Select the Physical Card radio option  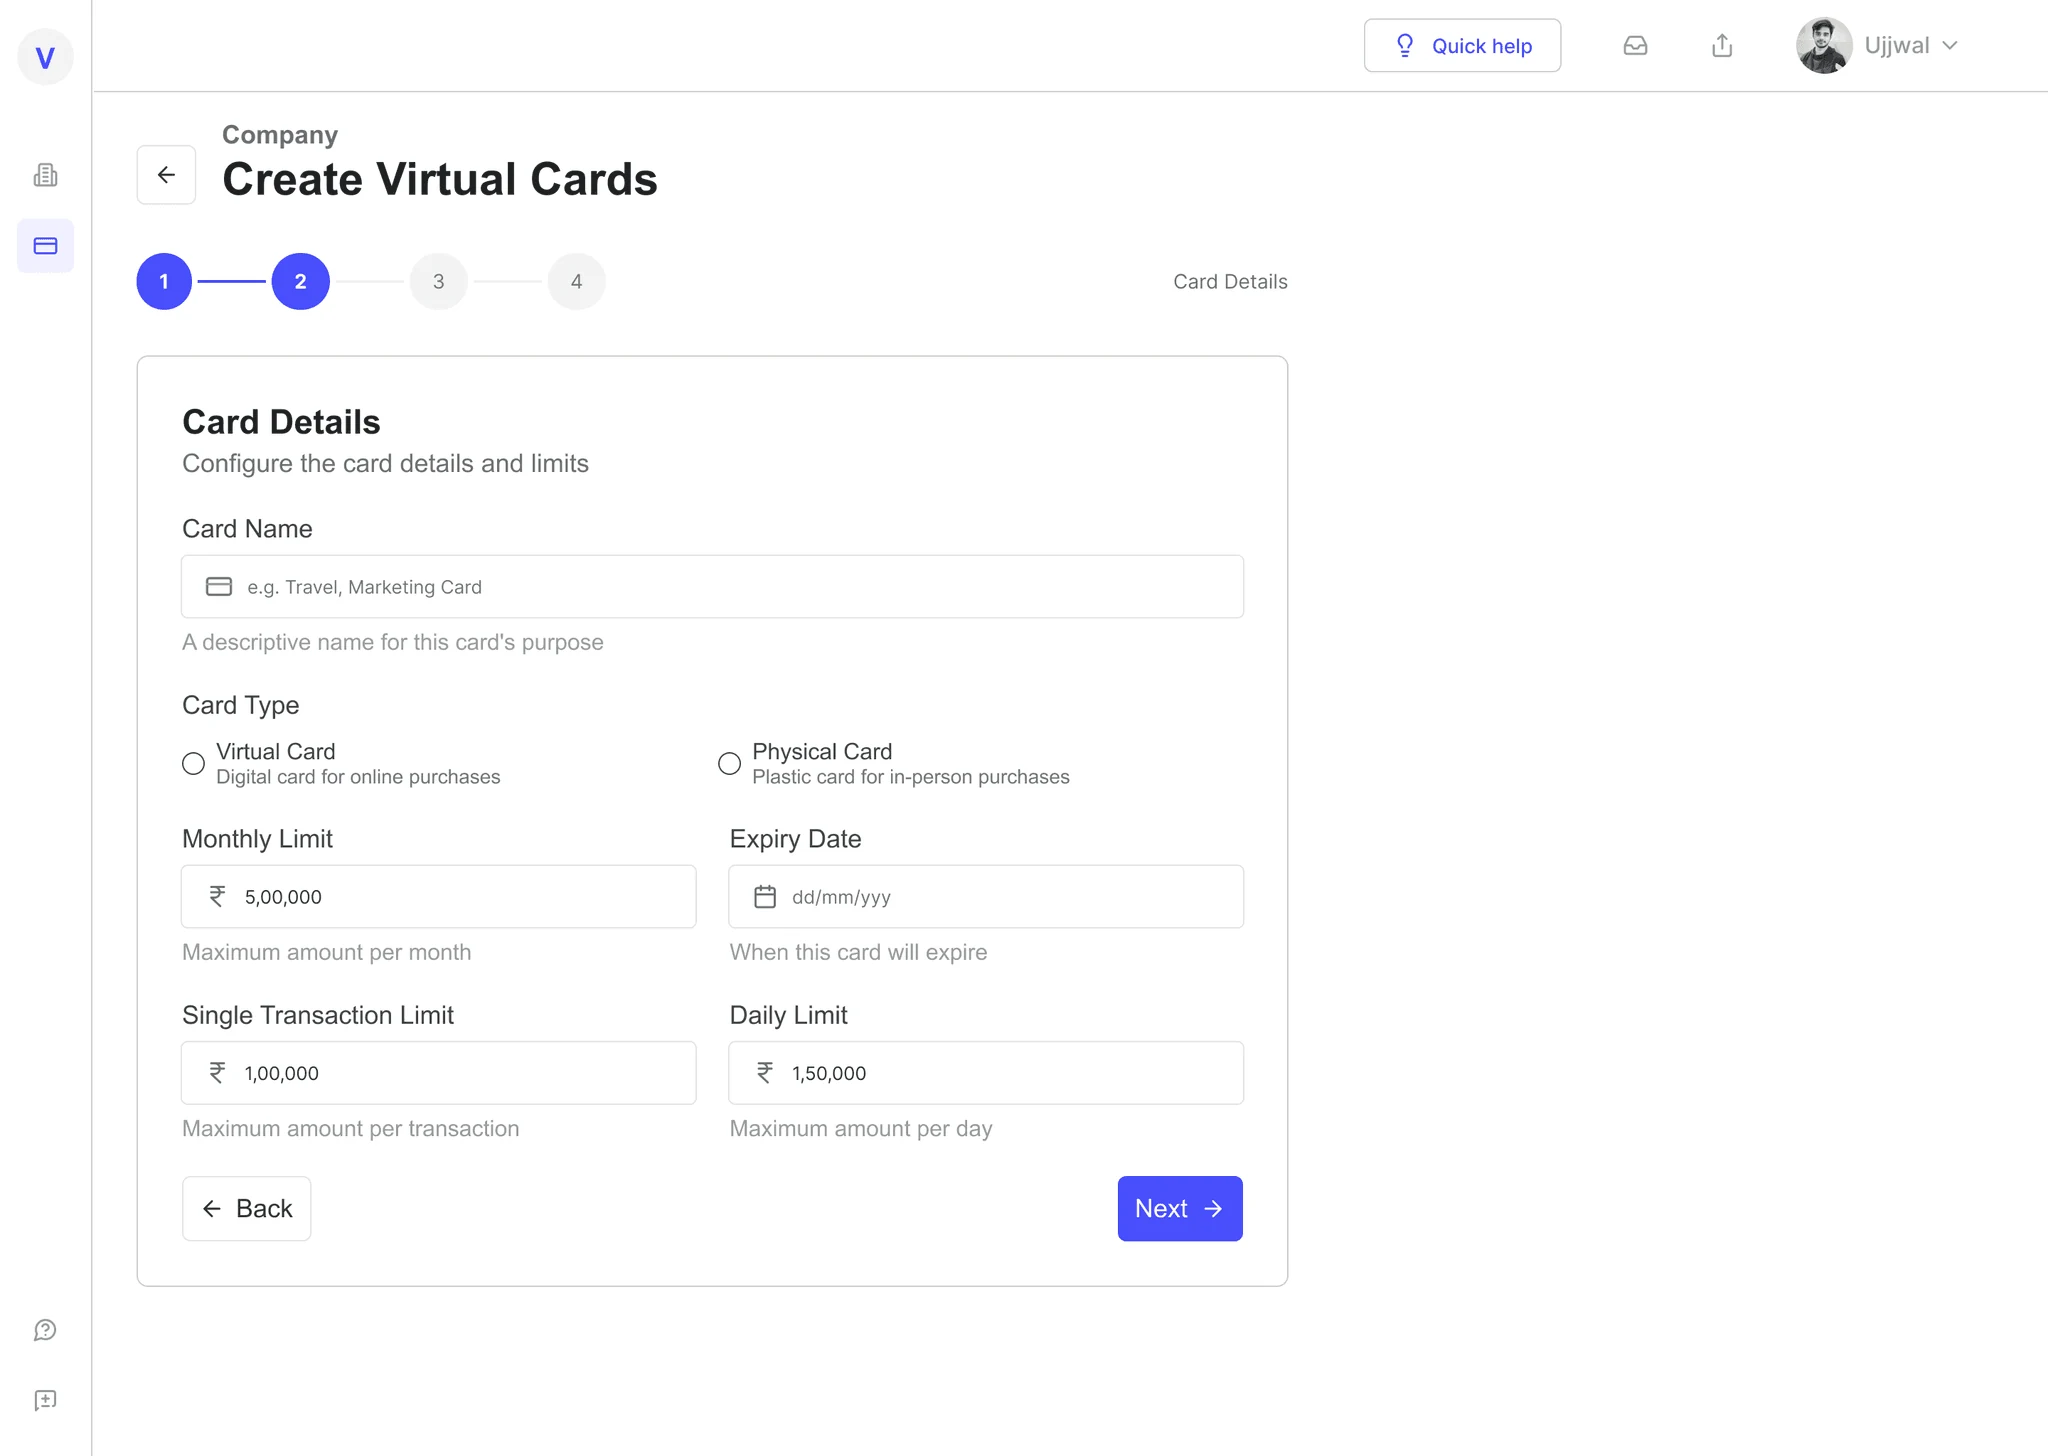pyautogui.click(x=730, y=764)
